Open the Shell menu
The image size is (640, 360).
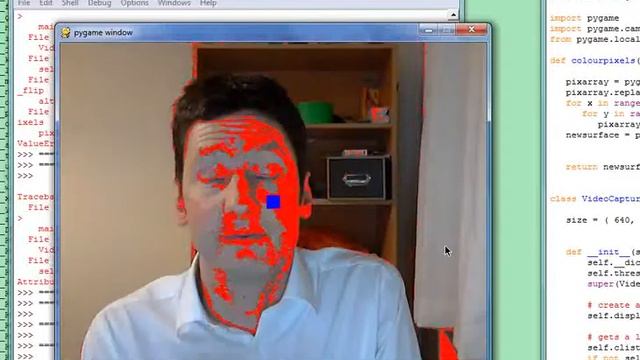(x=70, y=3)
